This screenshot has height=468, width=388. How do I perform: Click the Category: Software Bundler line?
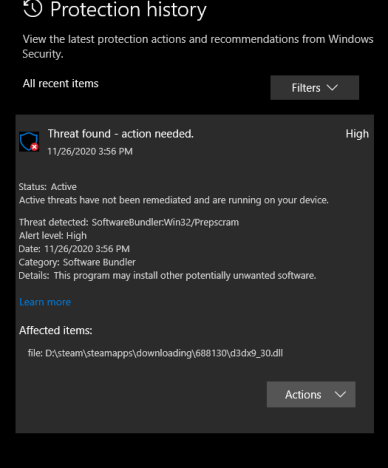pyautogui.click(x=77, y=262)
